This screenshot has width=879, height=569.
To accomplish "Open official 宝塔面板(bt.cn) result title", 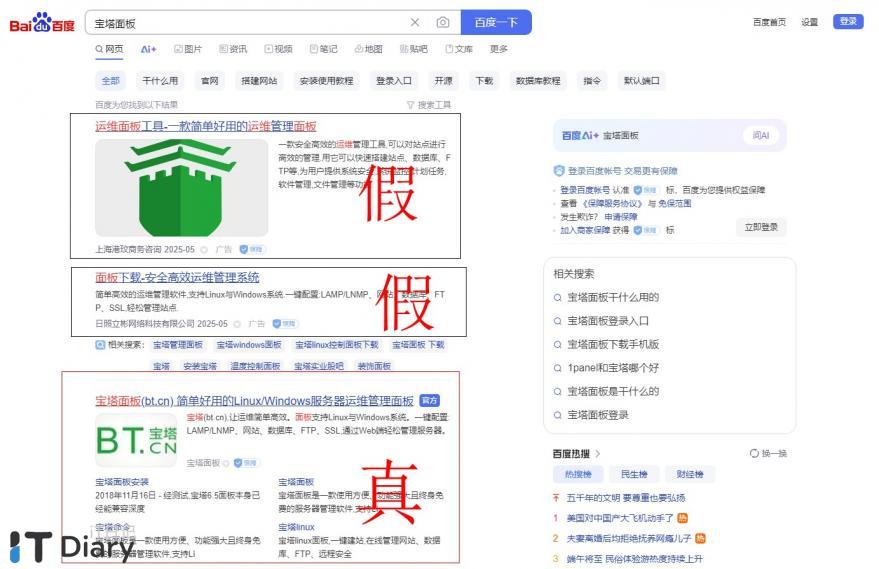I will click(255, 401).
